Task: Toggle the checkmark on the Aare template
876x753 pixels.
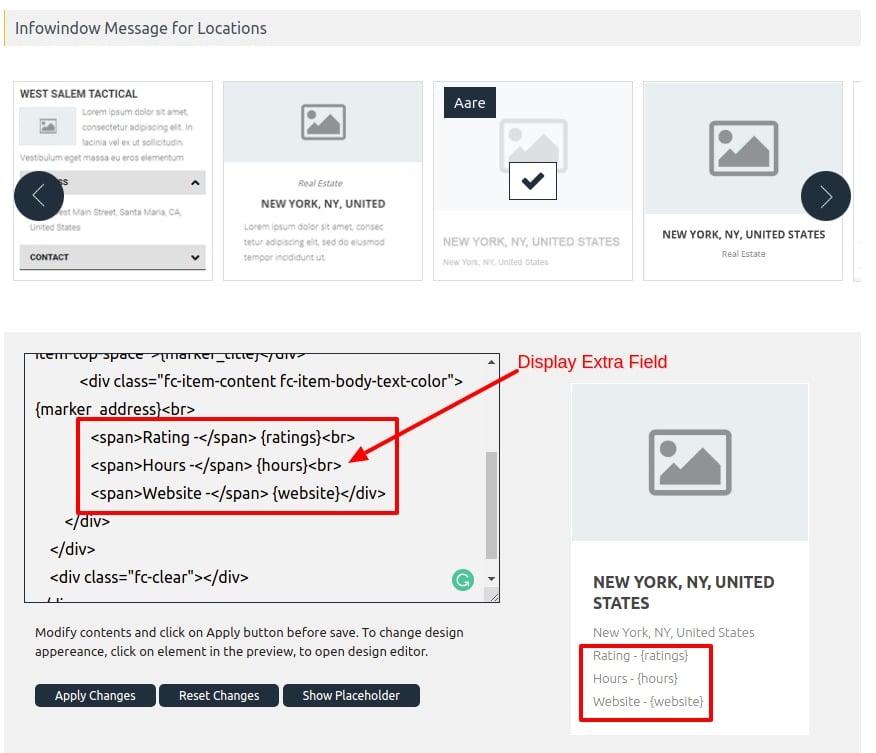Action: tap(533, 181)
